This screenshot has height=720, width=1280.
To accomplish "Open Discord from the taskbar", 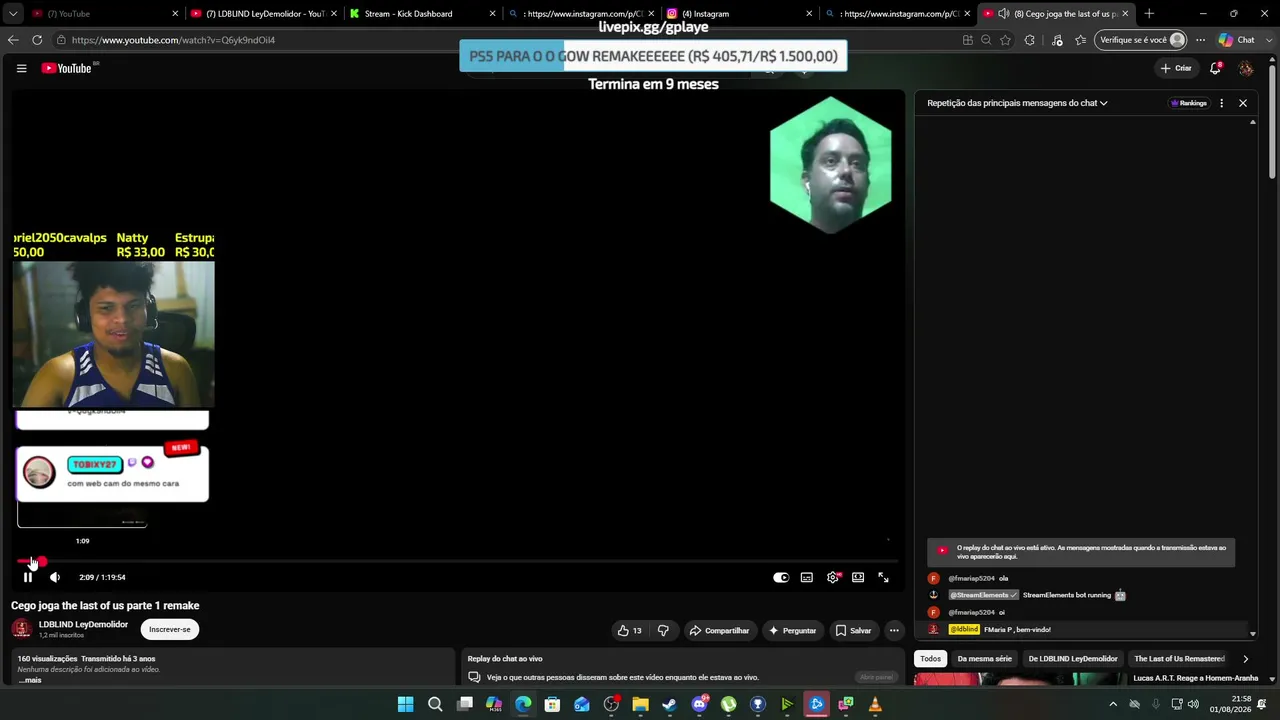I will point(699,704).
